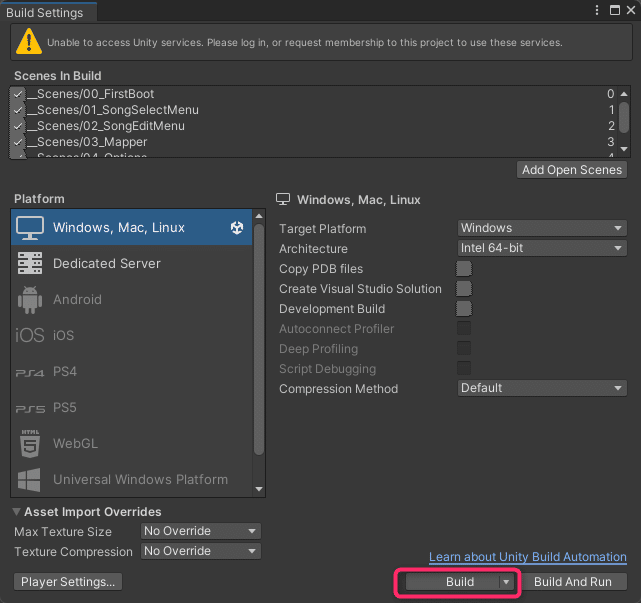Click the scenes list scroll up arrow
641x603 pixels.
point(624,94)
